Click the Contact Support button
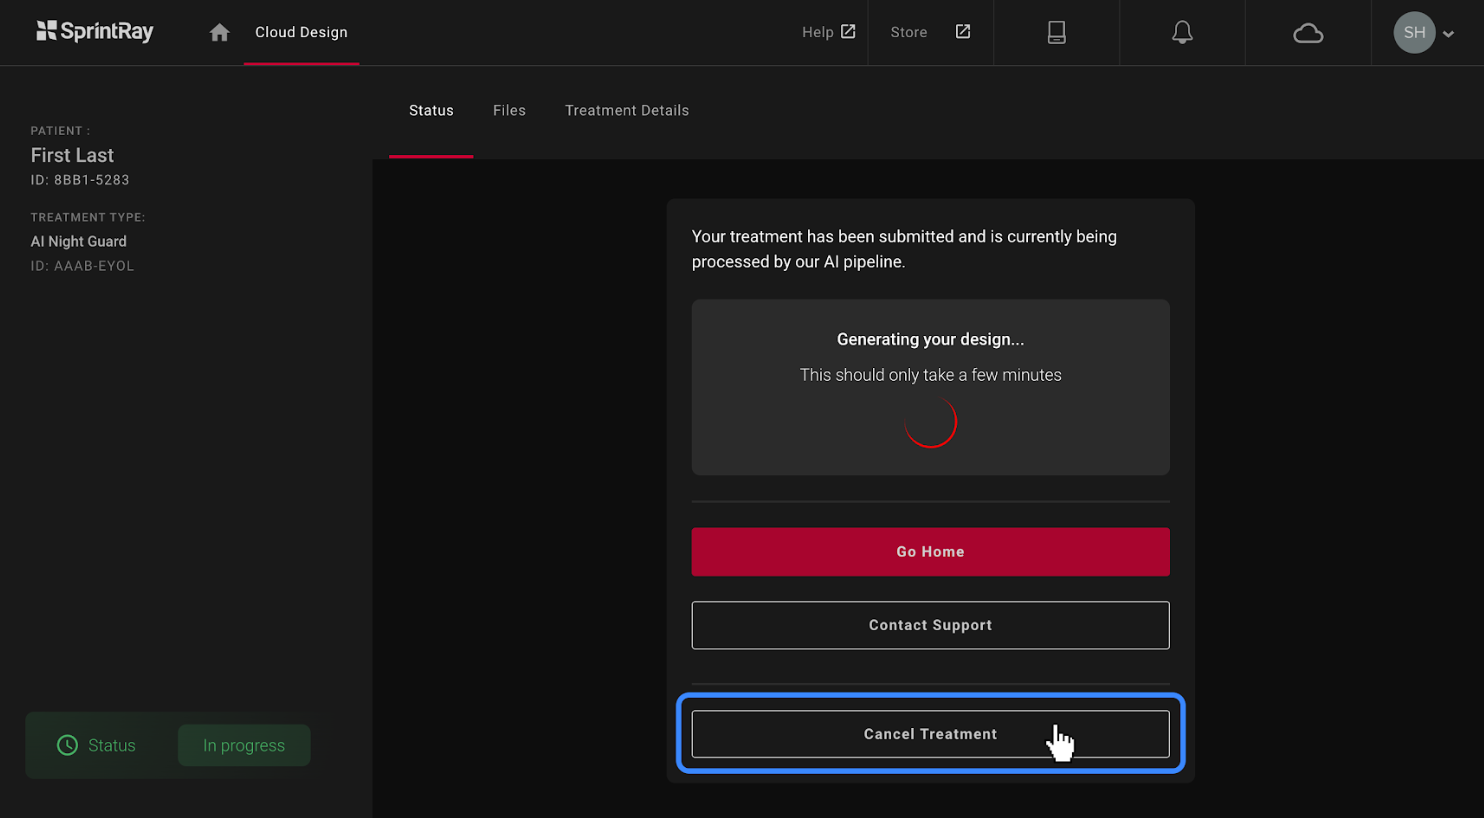The width and height of the screenshot is (1484, 818). pyautogui.click(x=930, y=625)
